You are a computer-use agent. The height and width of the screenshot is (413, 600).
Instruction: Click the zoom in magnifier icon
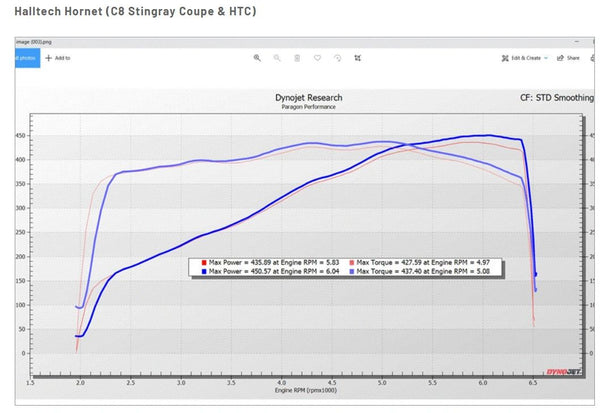pyautogui.click(x=258, y=58)
